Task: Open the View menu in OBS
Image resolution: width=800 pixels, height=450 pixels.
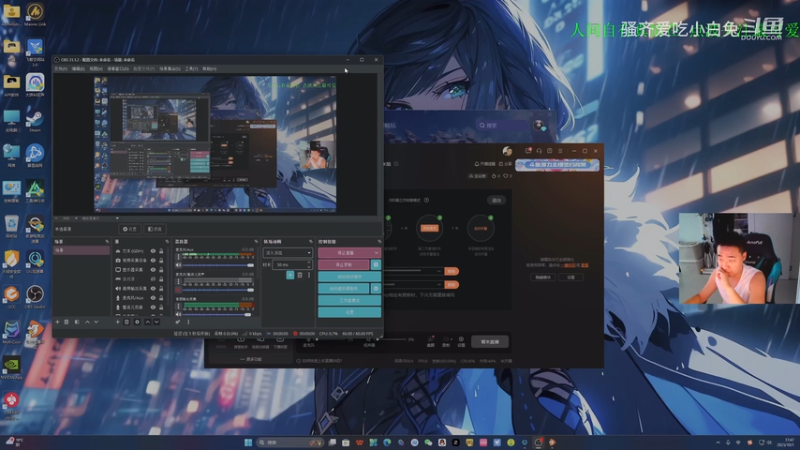Action: 96,68
